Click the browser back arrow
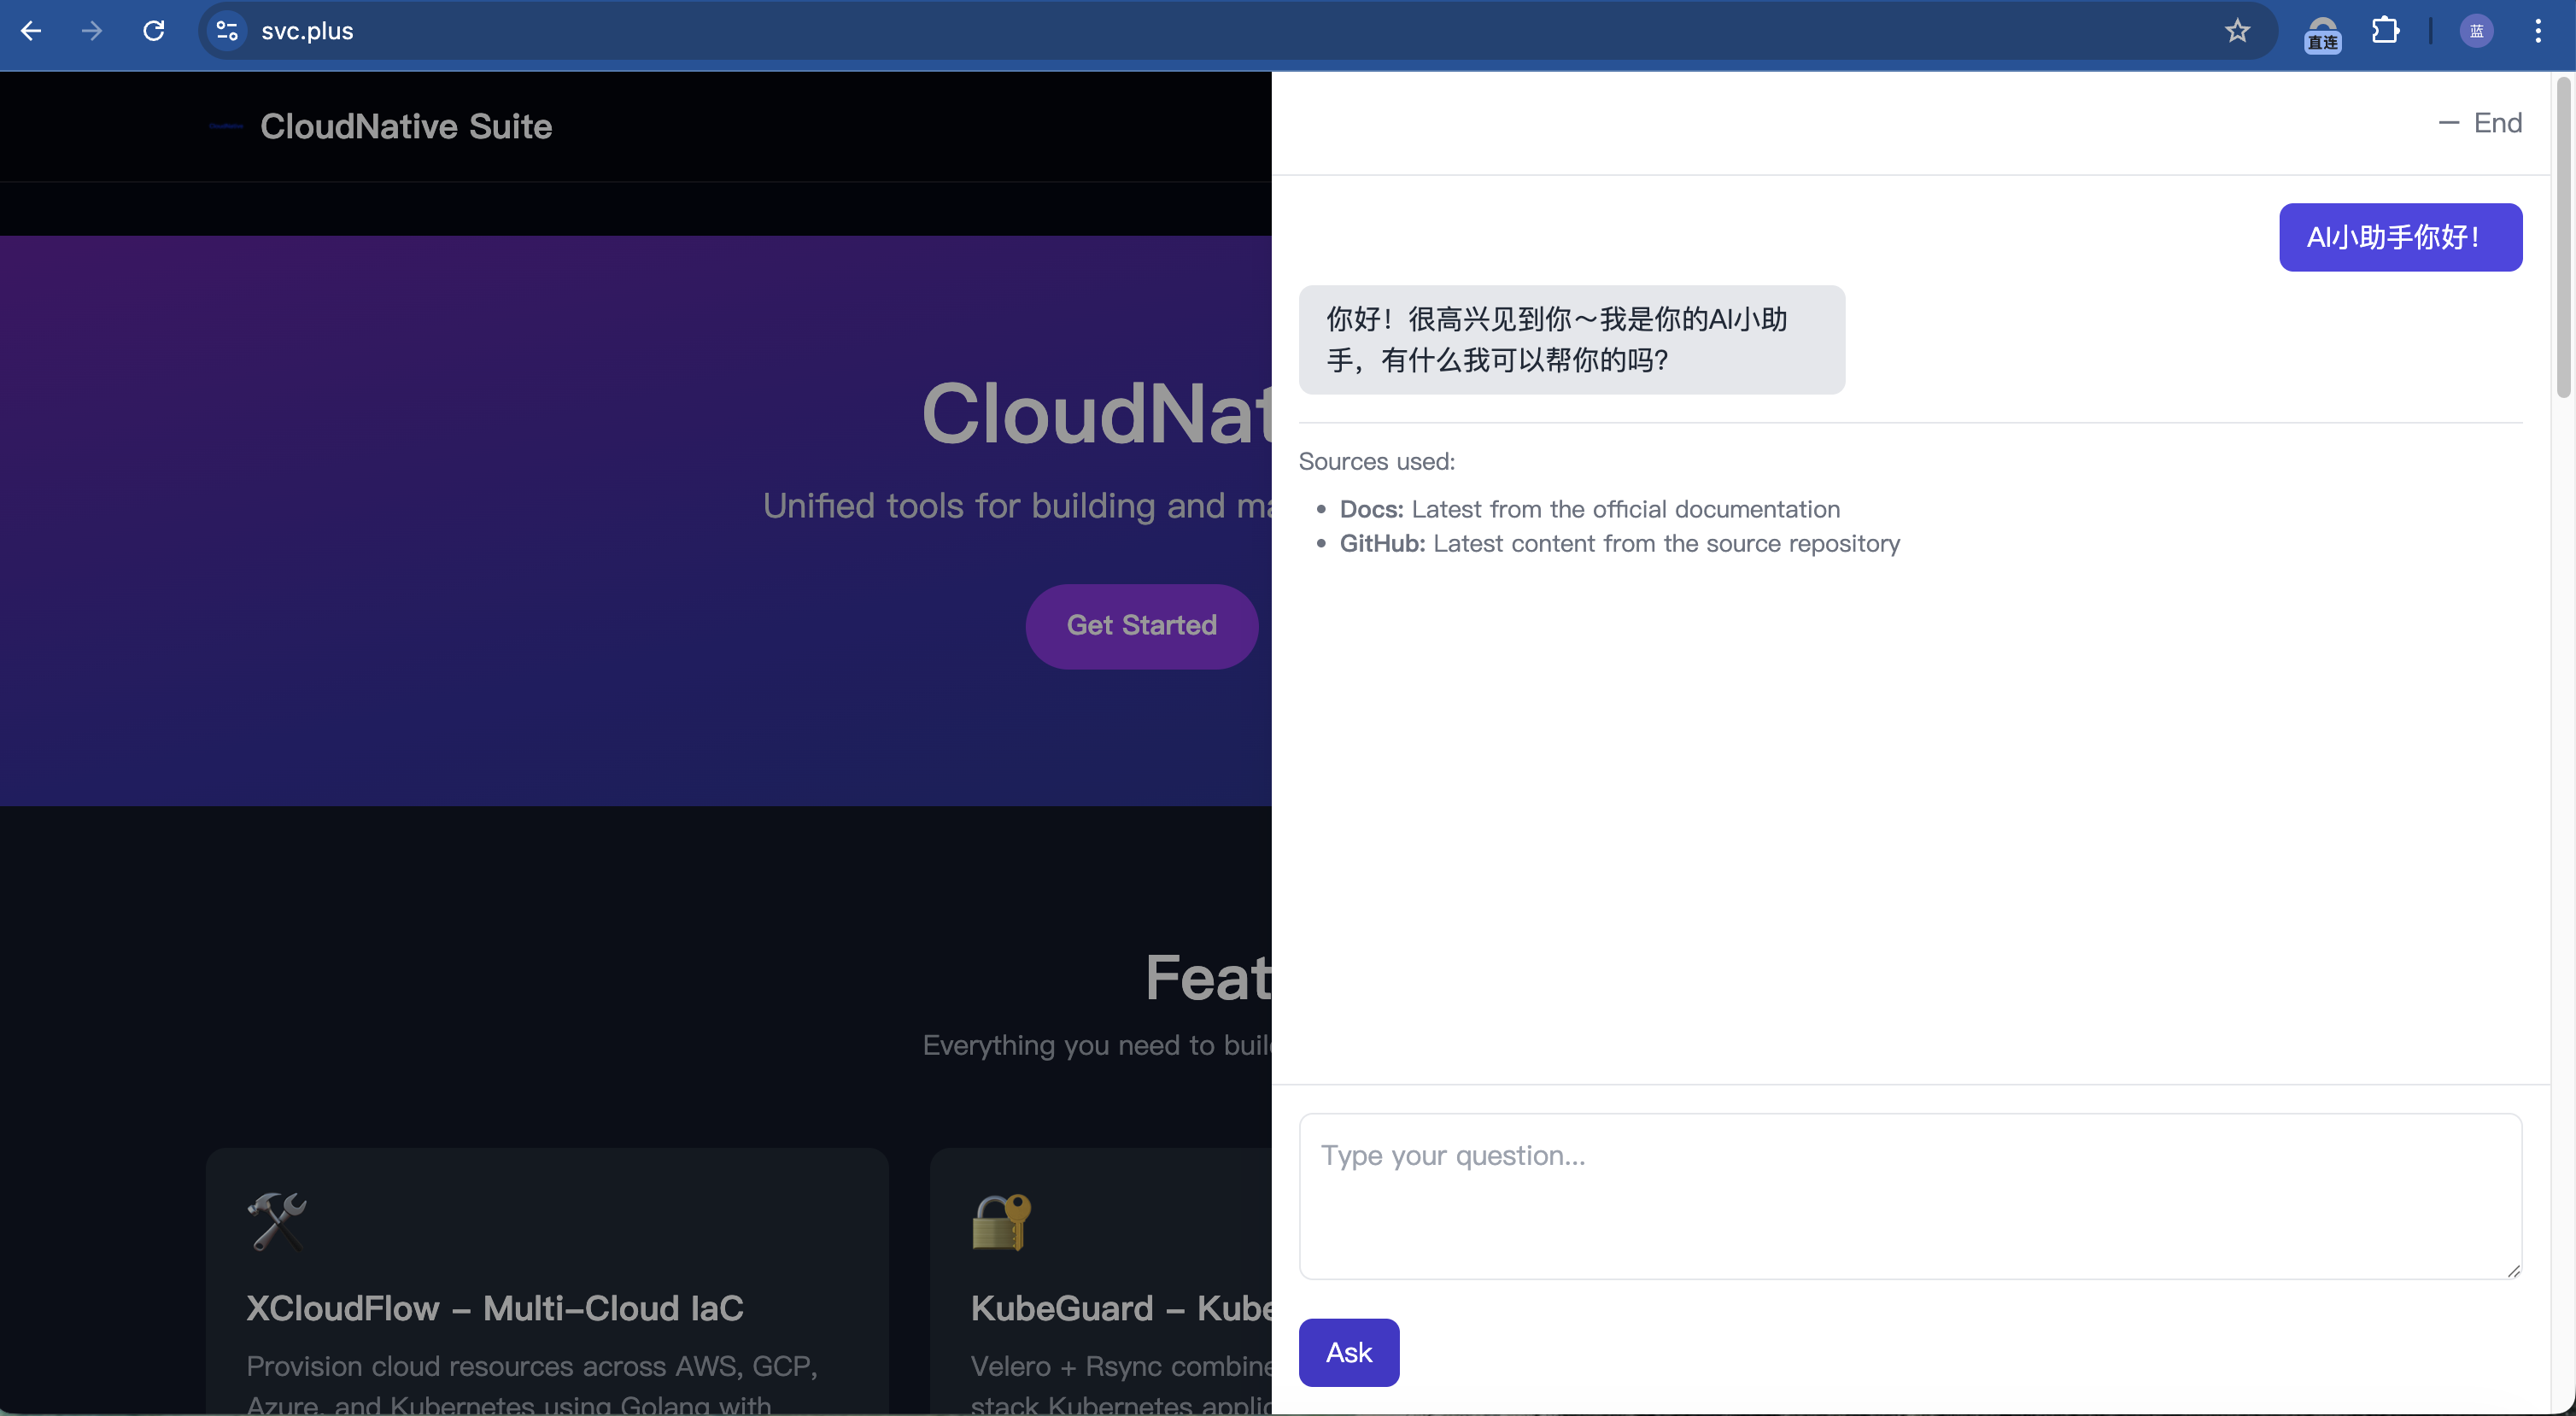Image resolution: width=2576 pixels, height=1416 pixels. click(x=31, y=31)
